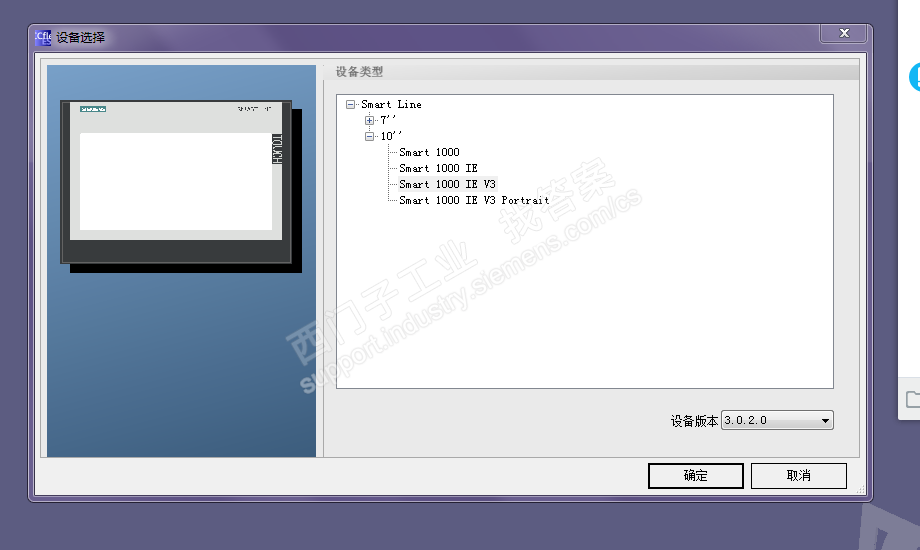This screenshot has height=550, width=920.
Task: Collapse the Smart Line tree node
Action: pos(350,104)
